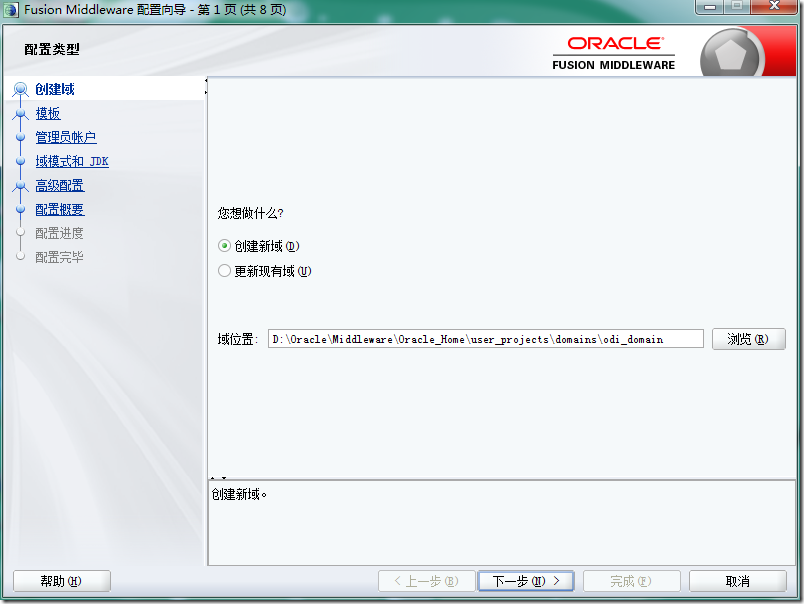Click the 域模式和 JDK step node icon
The height and width of the screenshot is (604, 804).
pyautogui.click(x=21, y=162)
